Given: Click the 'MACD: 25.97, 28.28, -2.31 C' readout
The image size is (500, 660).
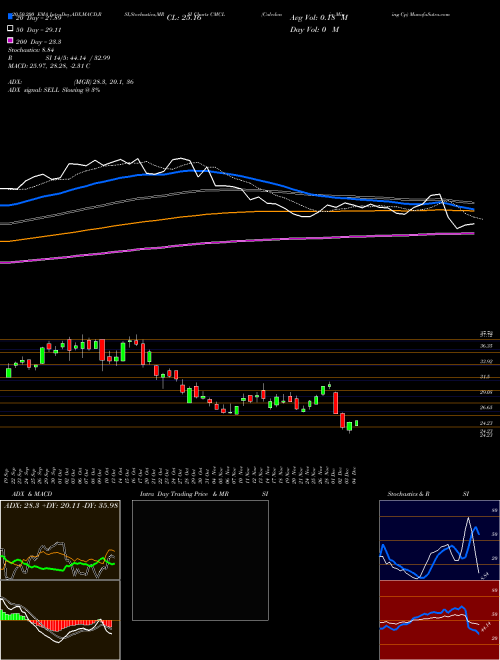Looking at the screenshot, I should click(x=49, y=66).
